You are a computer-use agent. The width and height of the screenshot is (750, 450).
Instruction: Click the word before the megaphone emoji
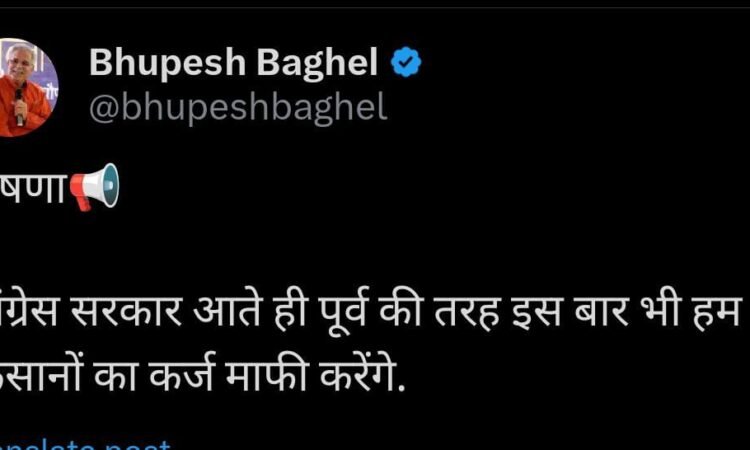tap(32, 188)
